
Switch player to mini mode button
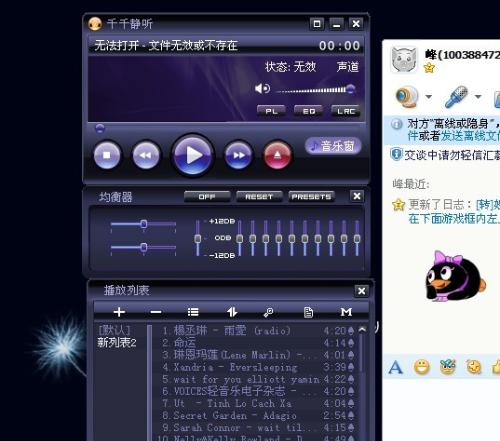click(317, 24)
